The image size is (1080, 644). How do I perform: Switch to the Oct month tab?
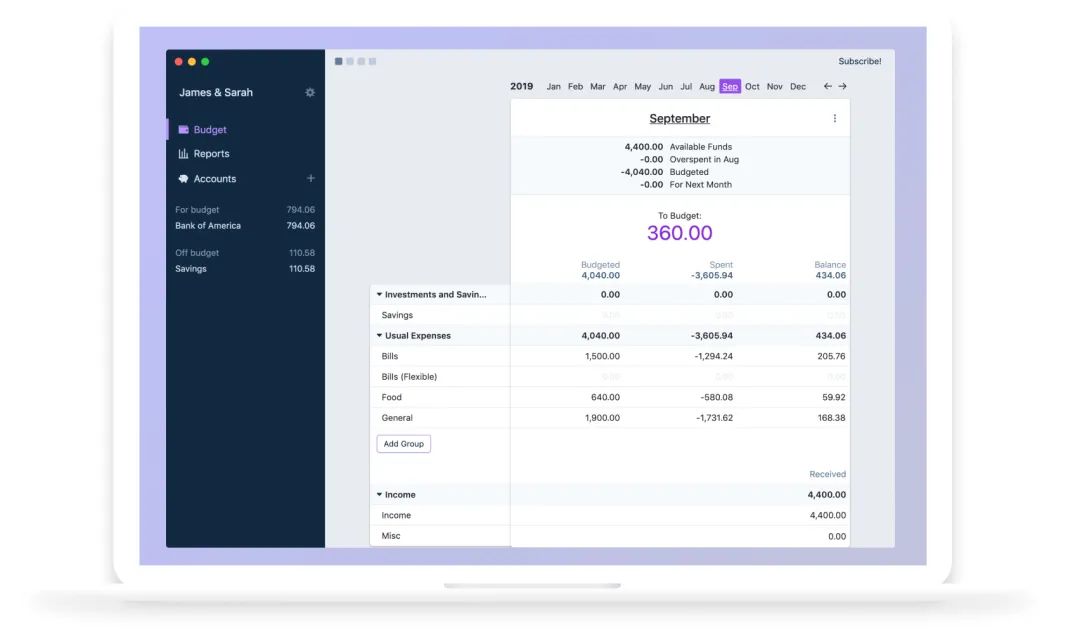tap(752, 86)
